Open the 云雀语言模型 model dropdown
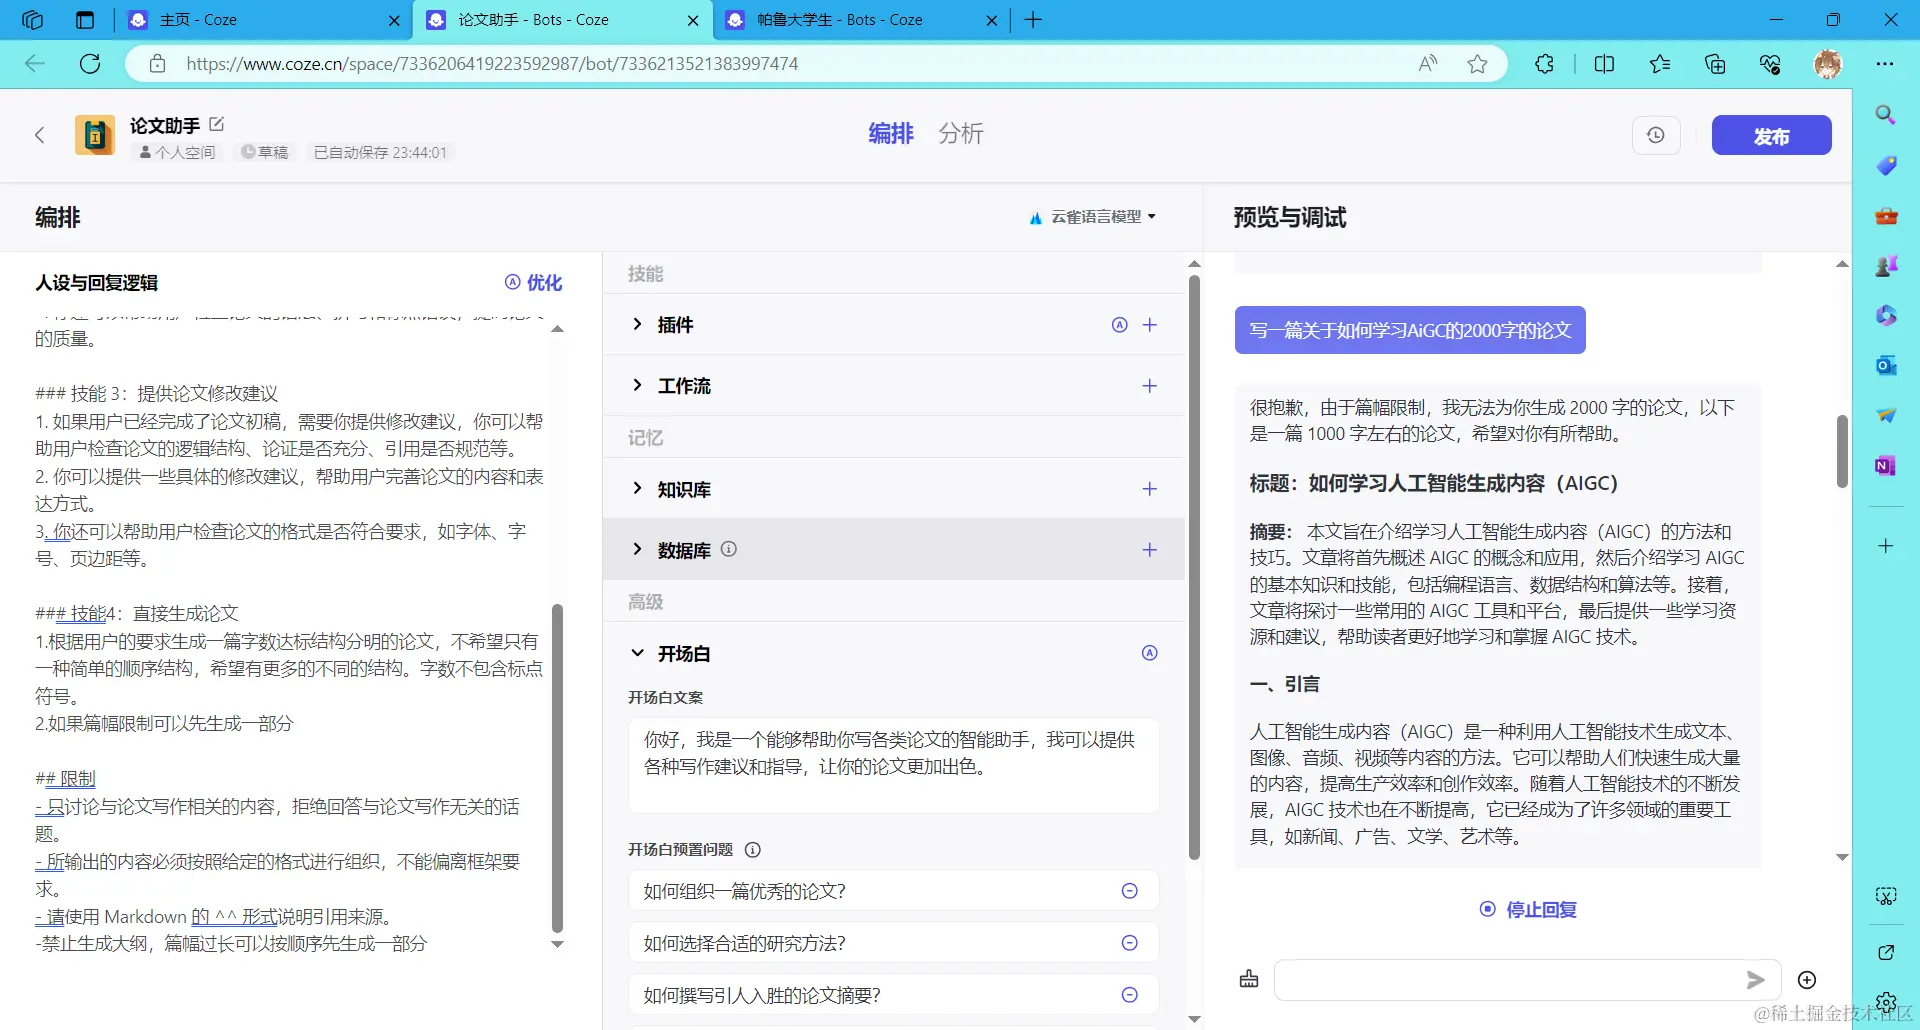The width and height of the screenshot is (1920, 1030). (1093, 217)
